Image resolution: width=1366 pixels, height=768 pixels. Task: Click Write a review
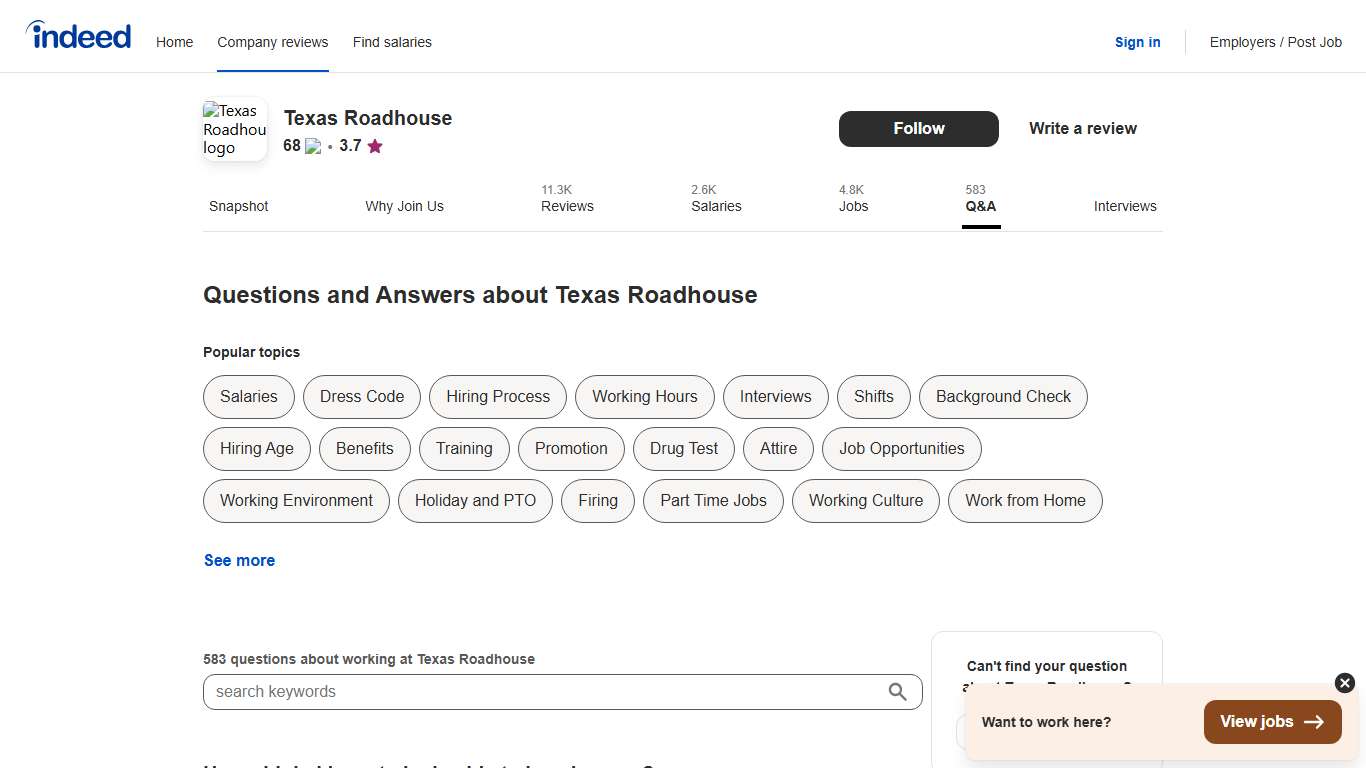click(1083, 128)
